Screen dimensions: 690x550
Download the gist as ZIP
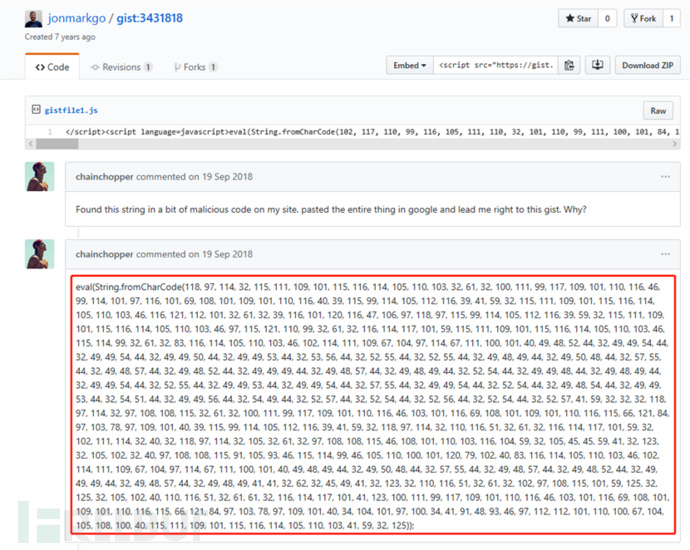tap(647, 65)
